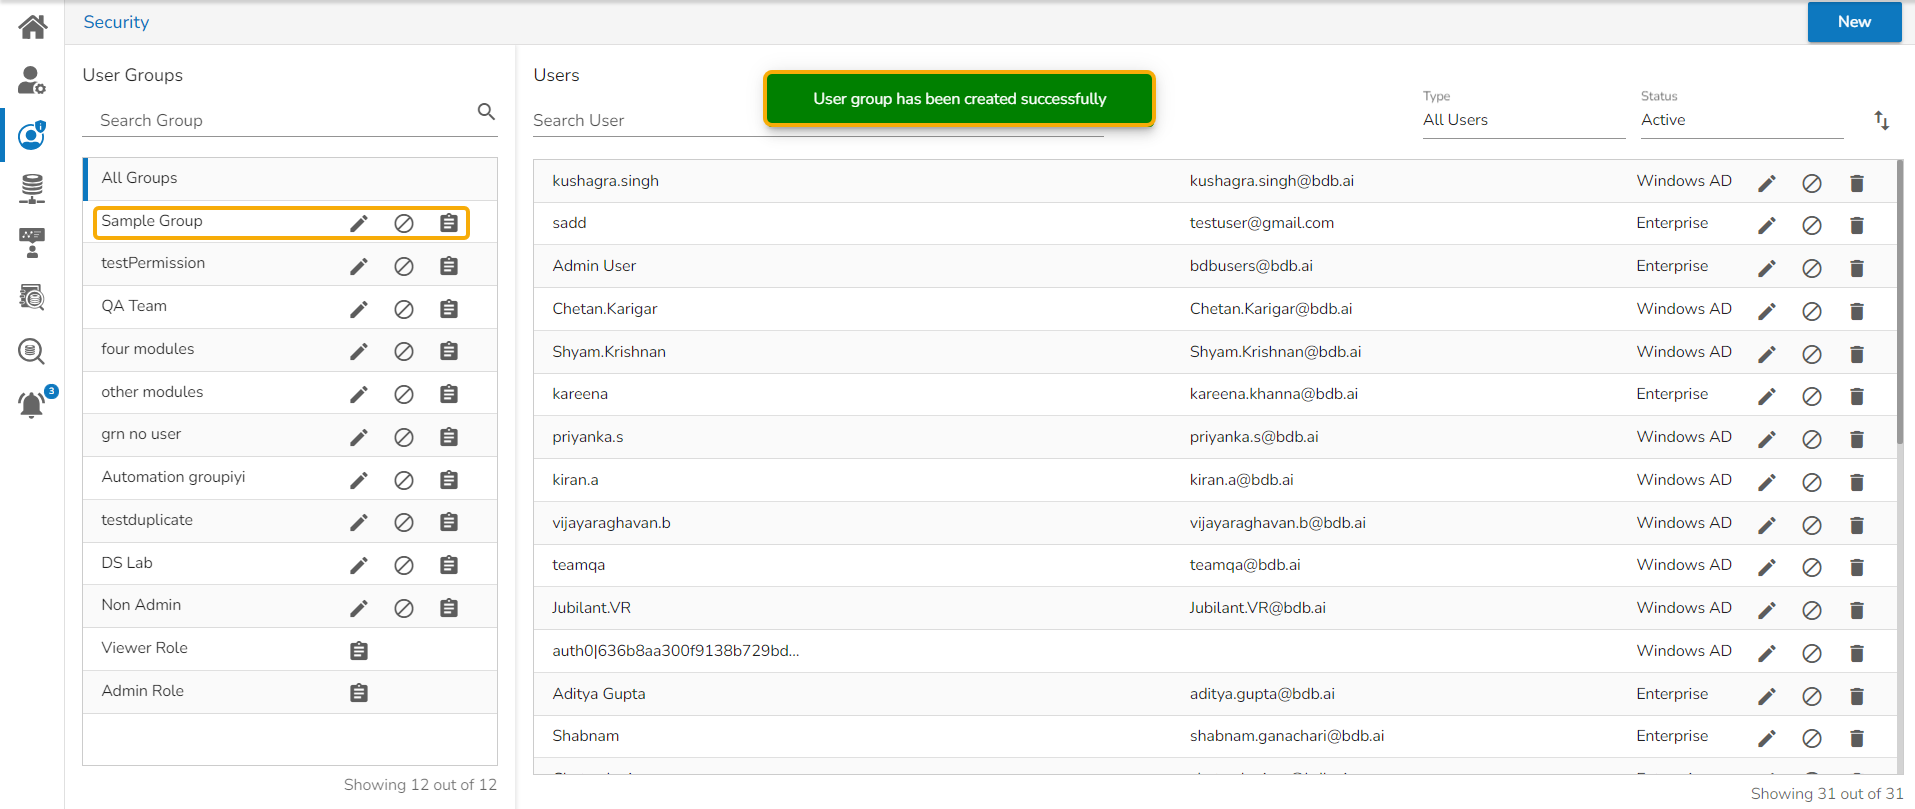Screen dimensions: 1915x809
Task: Click email kushagra.singh@bdb.ai
Action: tap(1272, 181)
